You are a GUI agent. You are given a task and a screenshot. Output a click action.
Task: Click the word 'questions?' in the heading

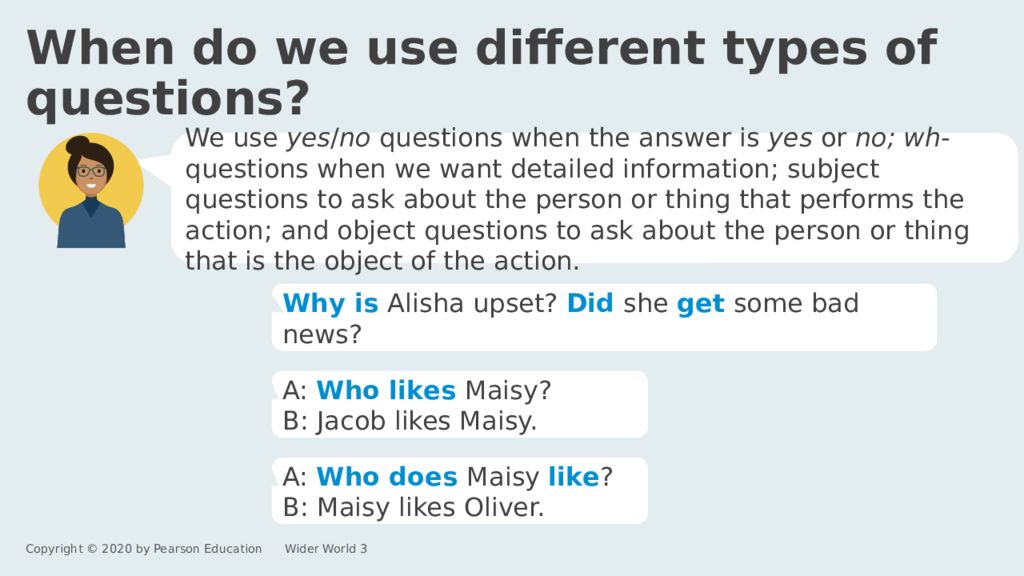coord(168,98)
